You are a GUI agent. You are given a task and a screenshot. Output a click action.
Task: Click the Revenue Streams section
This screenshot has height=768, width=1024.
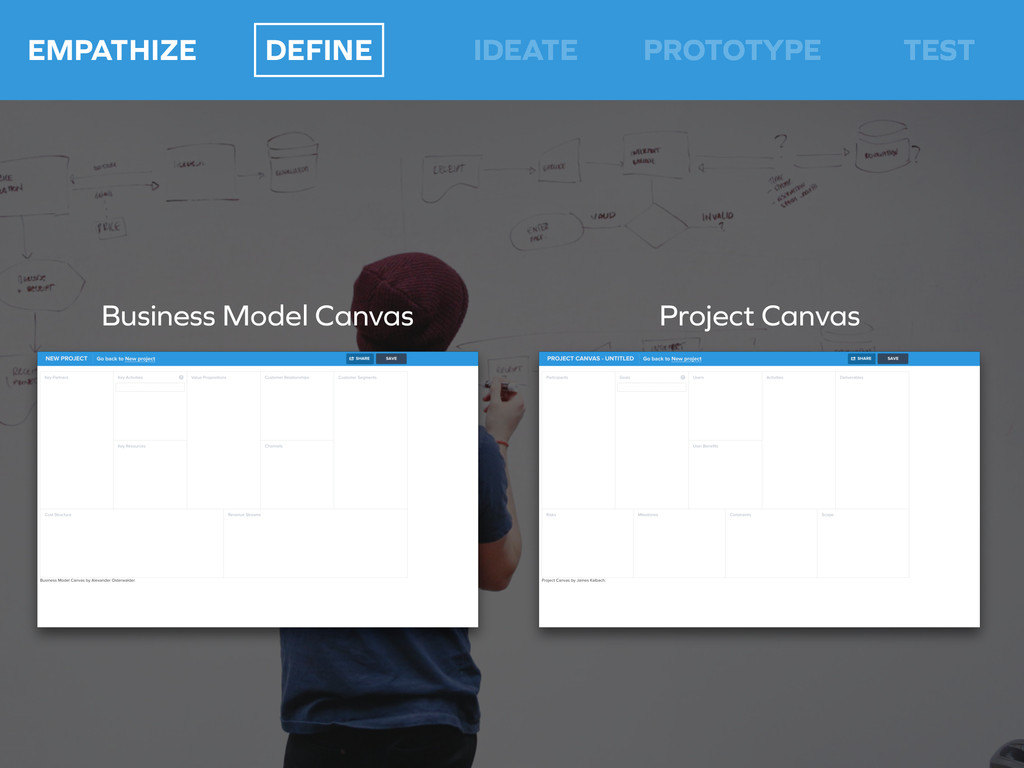[315, 545]
